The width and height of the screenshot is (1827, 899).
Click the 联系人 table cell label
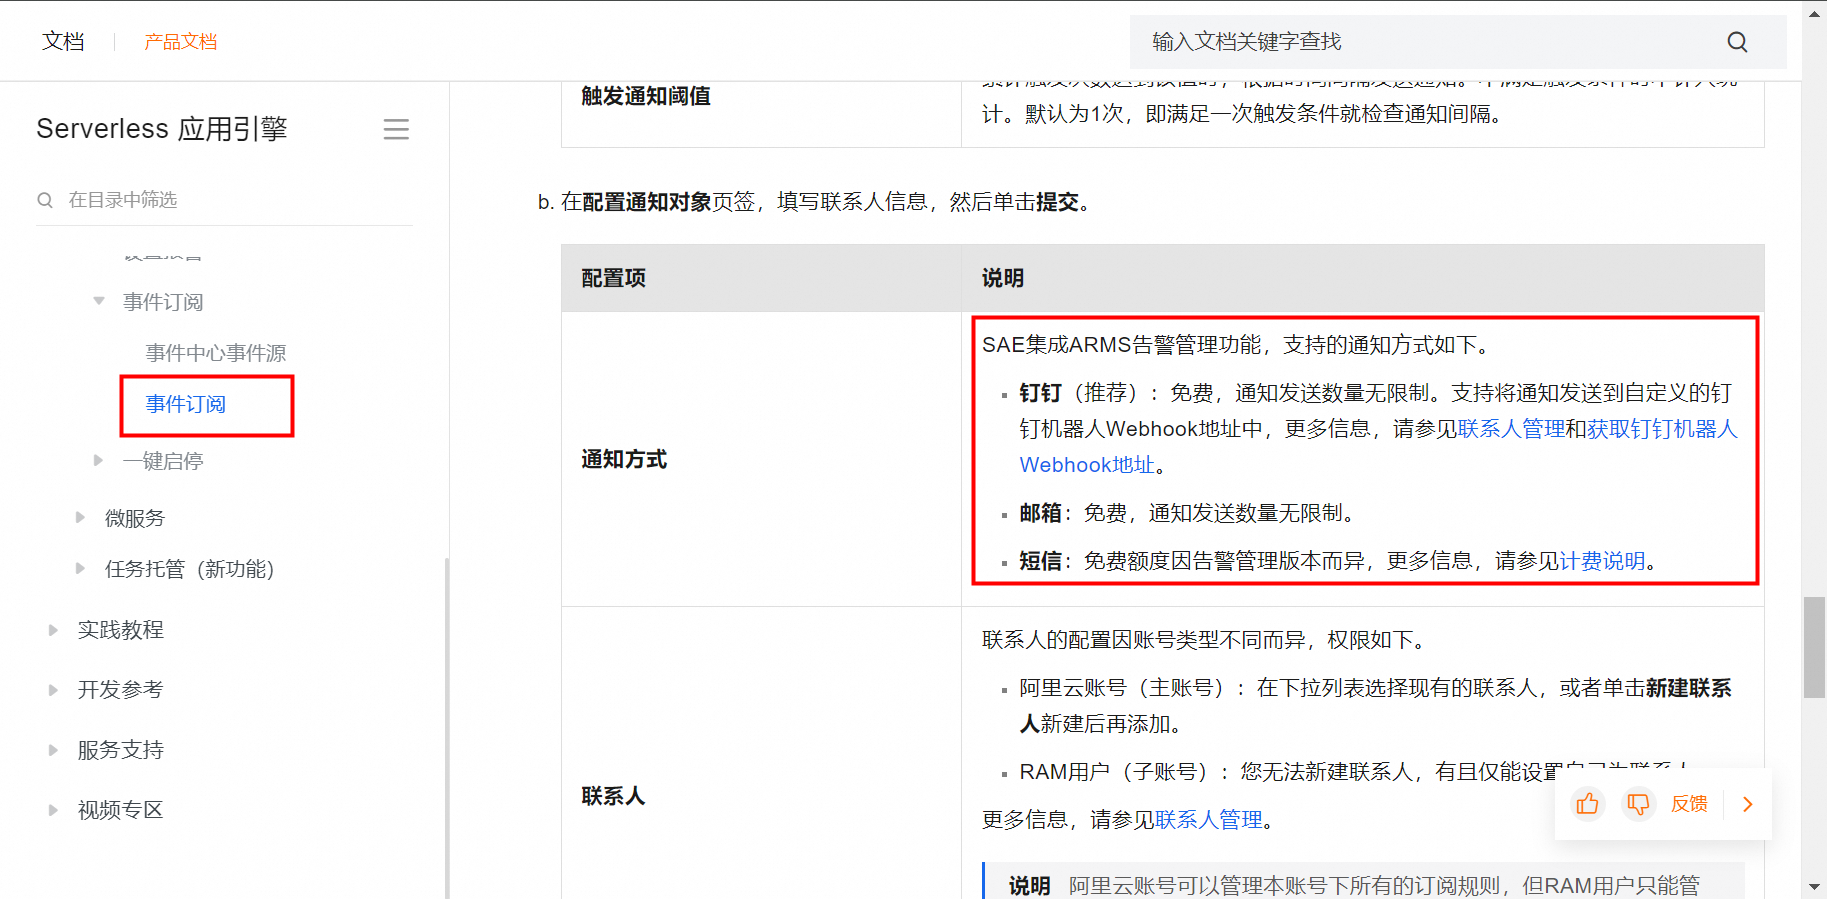pos(613,796)
